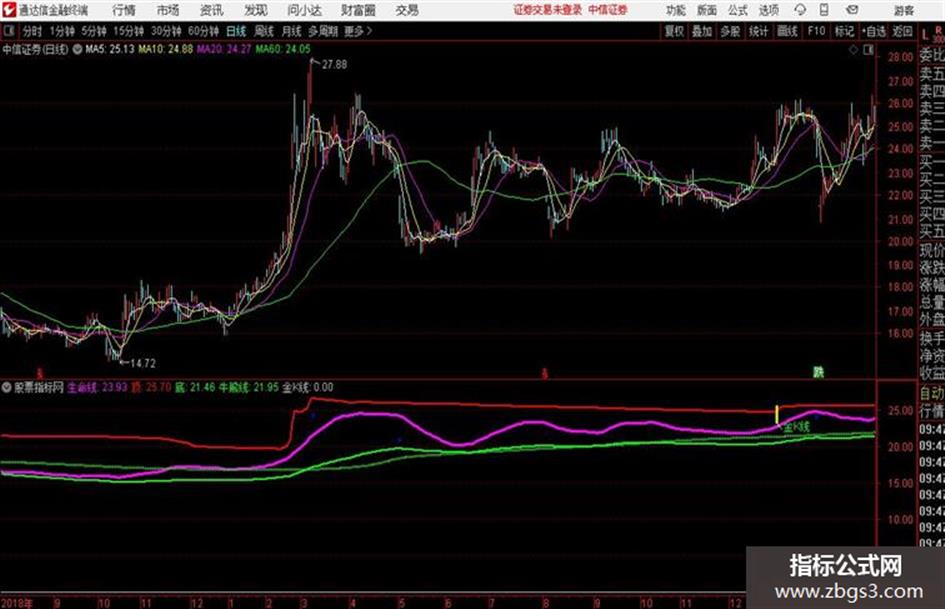Click the MA20: 24.27 value
The image size is (945, 609).
click(x=224, y=49)
